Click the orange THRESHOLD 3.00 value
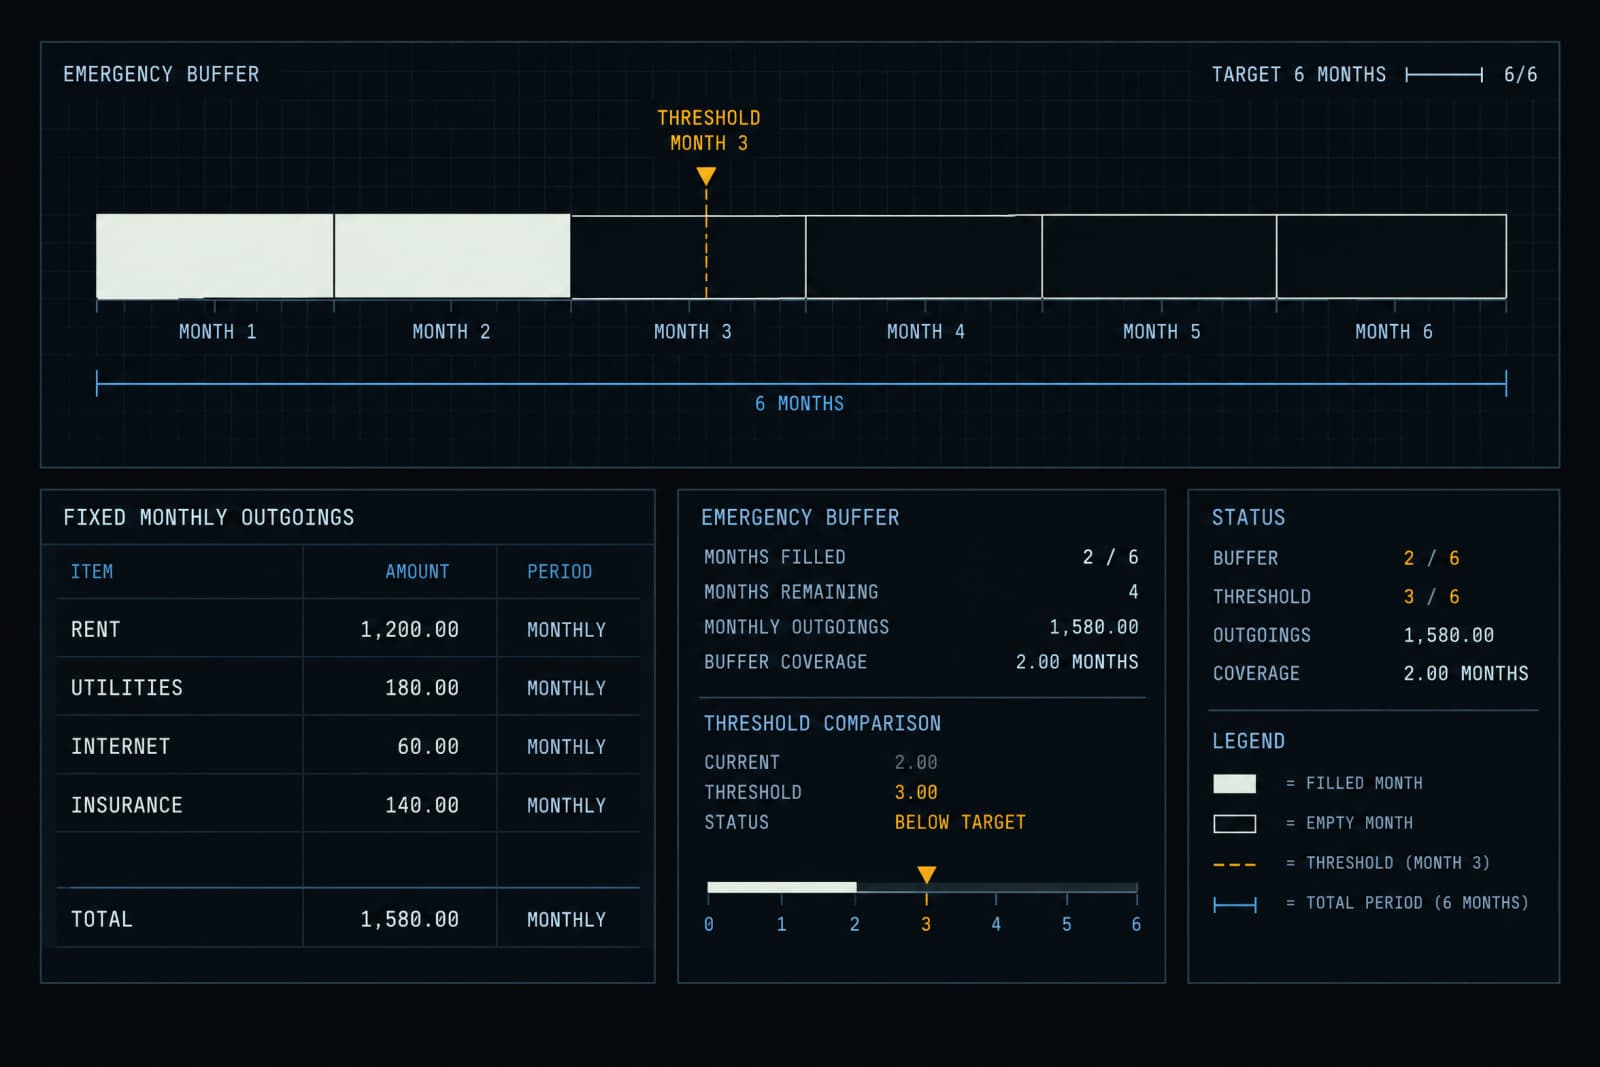1600x1067 pixels. [x=916, y=793]
